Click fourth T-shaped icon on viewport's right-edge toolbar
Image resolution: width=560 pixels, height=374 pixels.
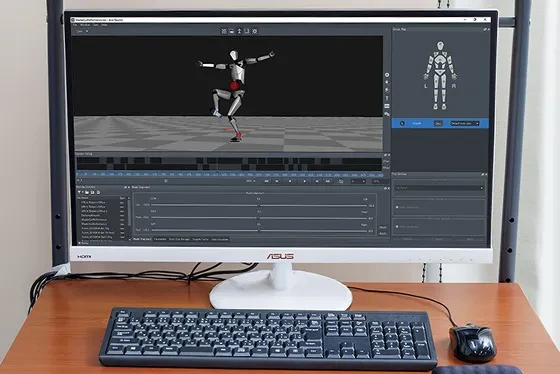[387, 98]
